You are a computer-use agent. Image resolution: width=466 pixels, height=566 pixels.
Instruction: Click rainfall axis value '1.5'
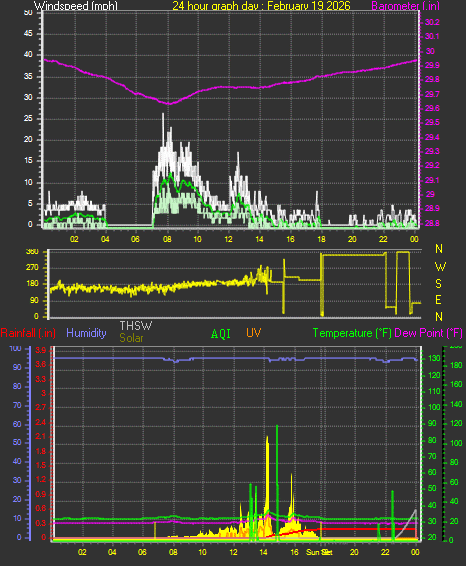(x=41, y=465)
